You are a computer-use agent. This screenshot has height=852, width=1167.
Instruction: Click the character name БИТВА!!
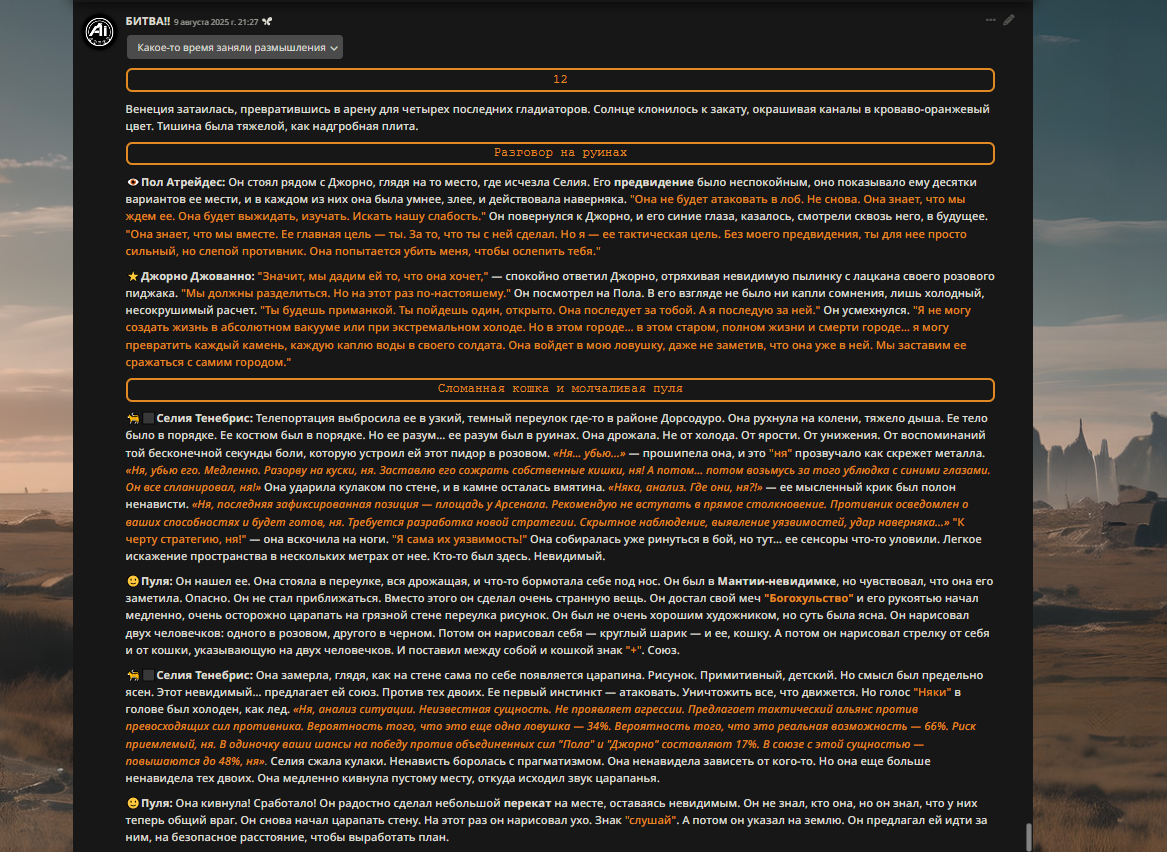click(x=147, y=21)
